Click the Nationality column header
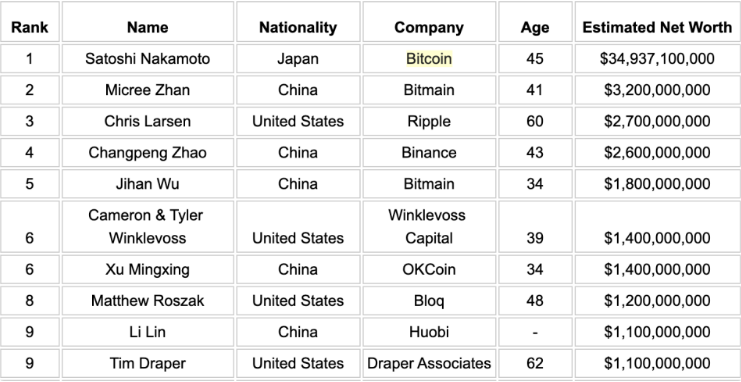 [298, 27]
